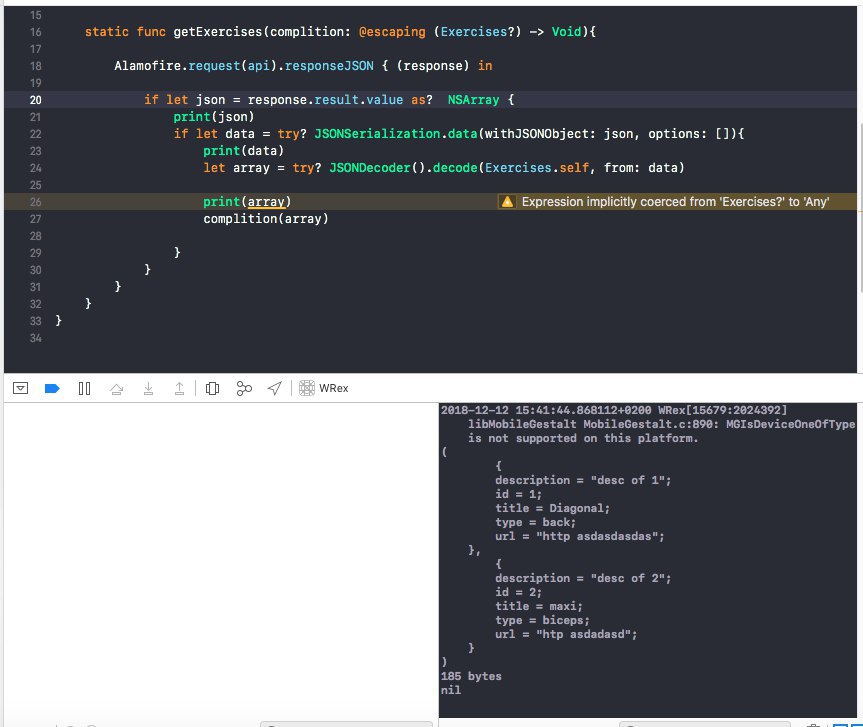Open the 'Expression implicitly coerced' warning message
The width and height of the screenshot is (863, 727).
point(675,202)
